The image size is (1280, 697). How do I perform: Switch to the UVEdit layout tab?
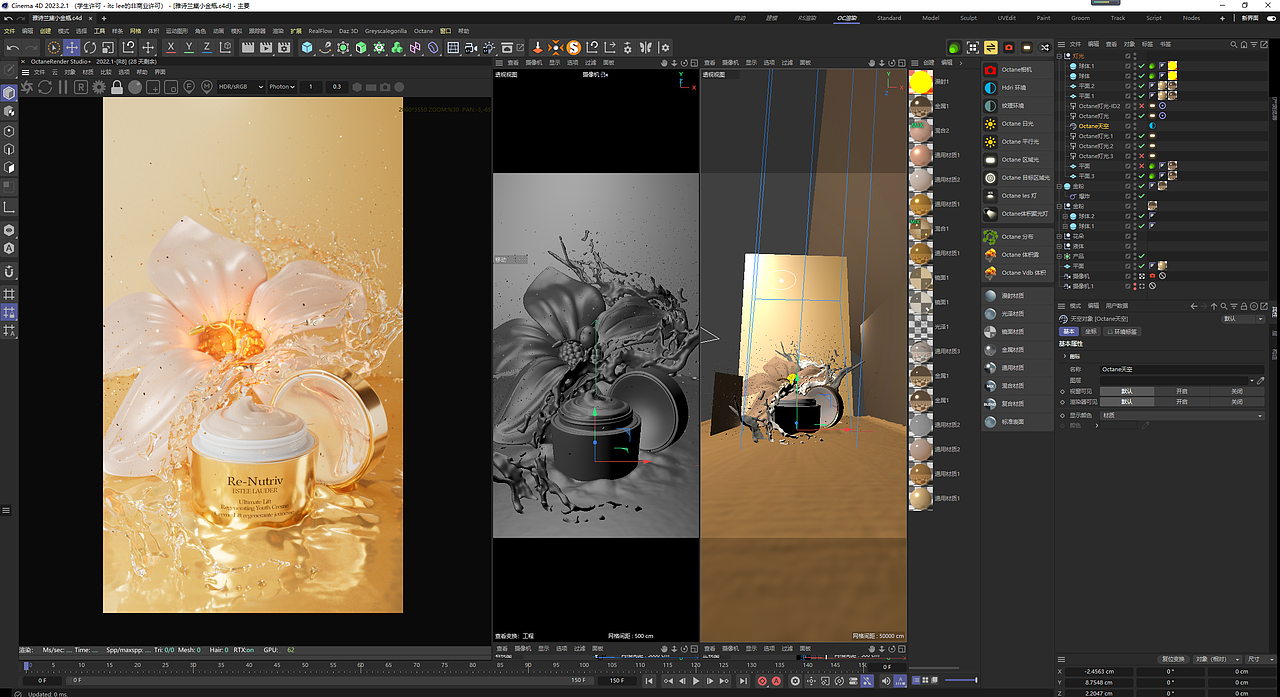pos(1007,18)
